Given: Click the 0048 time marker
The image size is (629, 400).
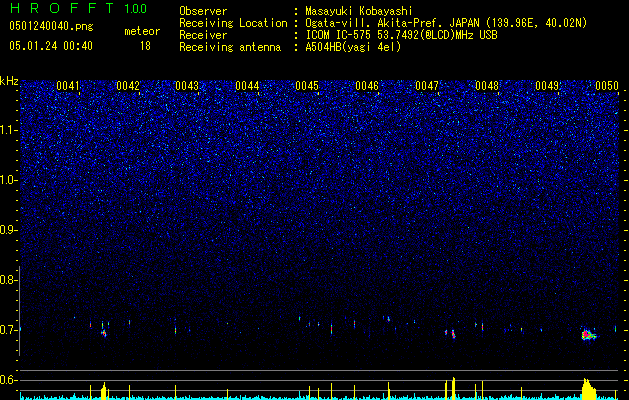Looking at the screenshot, I should [487, 86].
